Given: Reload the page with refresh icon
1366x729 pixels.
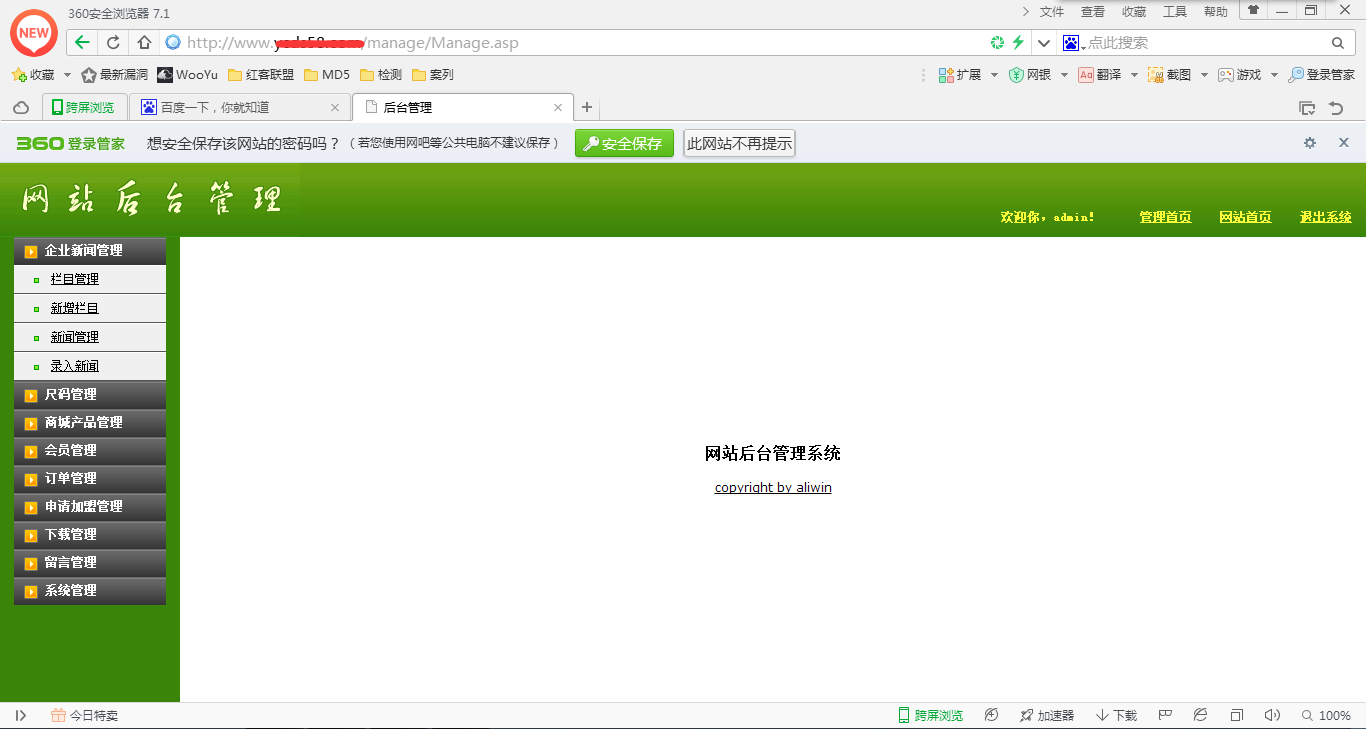Looking at the screenshot, I should 113,42.
